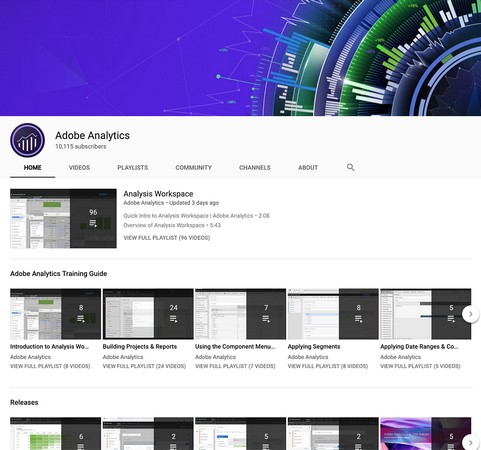Click Adobe Analytics author under Building Projects
Viewport: 481px width, 450px height.
[123, 357]
